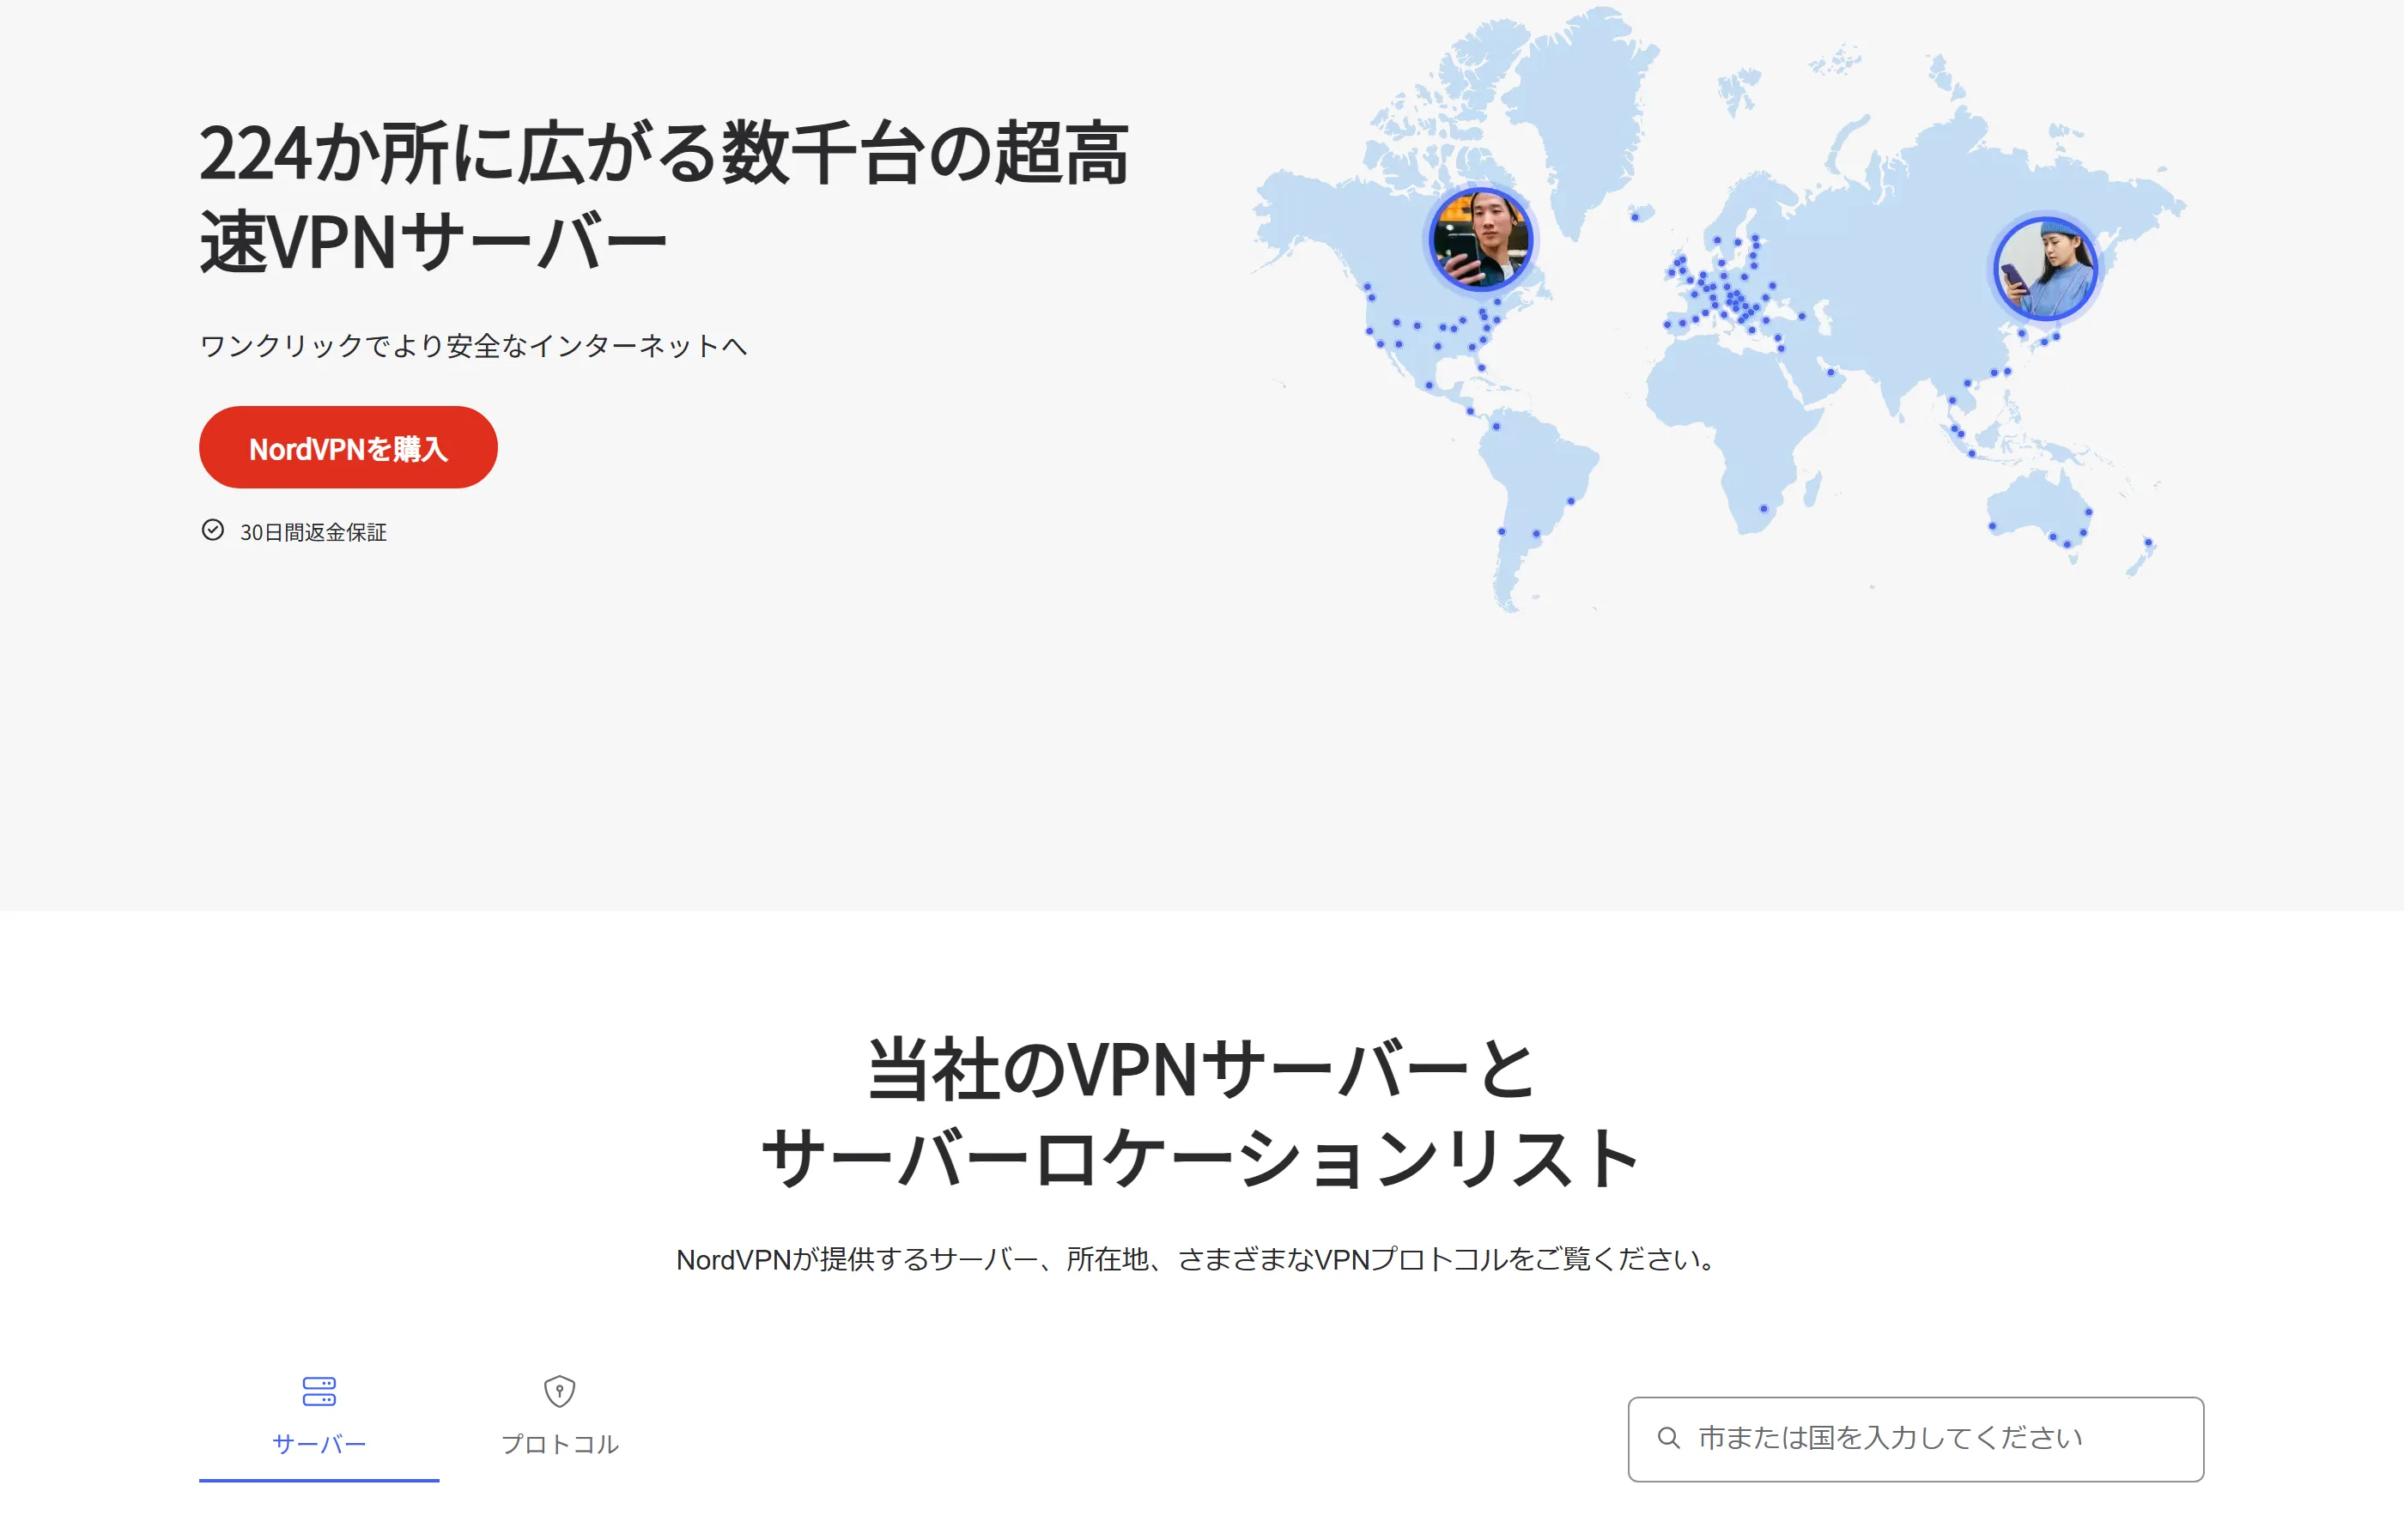This screenshot has height=1540, width=2404.
Task: Select the サーバー tab
Action: (319, 1426)
